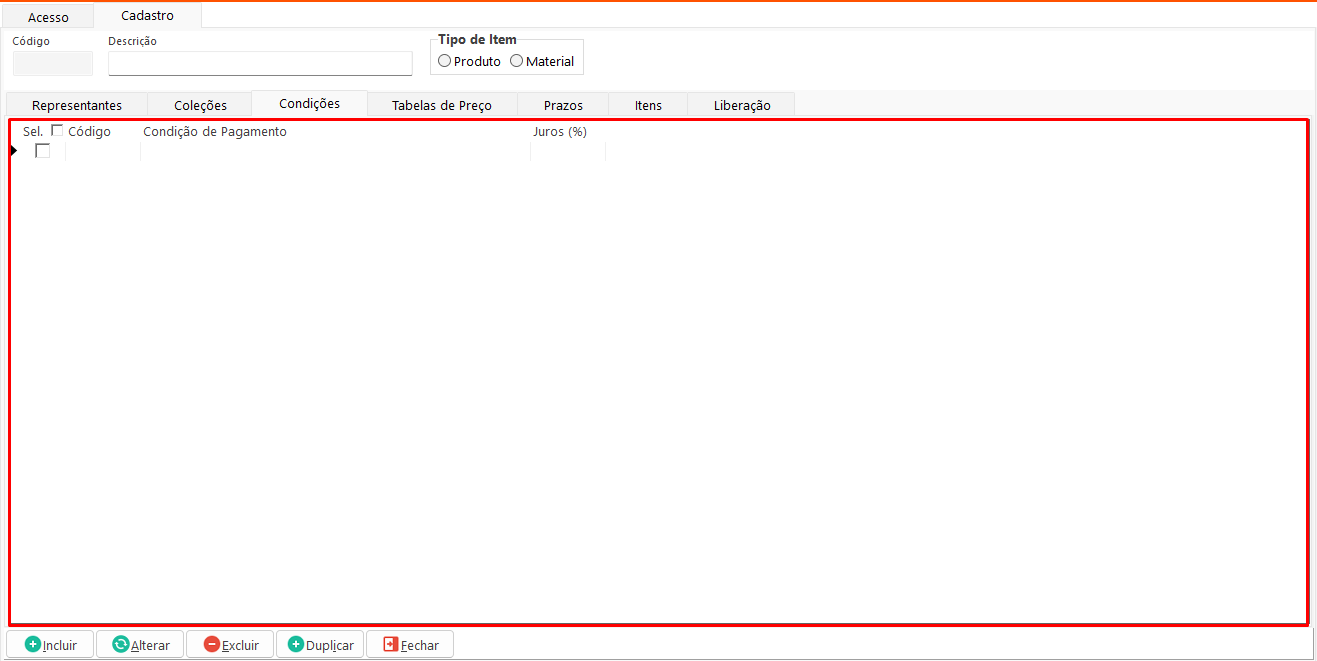The width and height of the screenshot is (1317, 661).
Task: Click the Código input box
Action: point(52,64)
